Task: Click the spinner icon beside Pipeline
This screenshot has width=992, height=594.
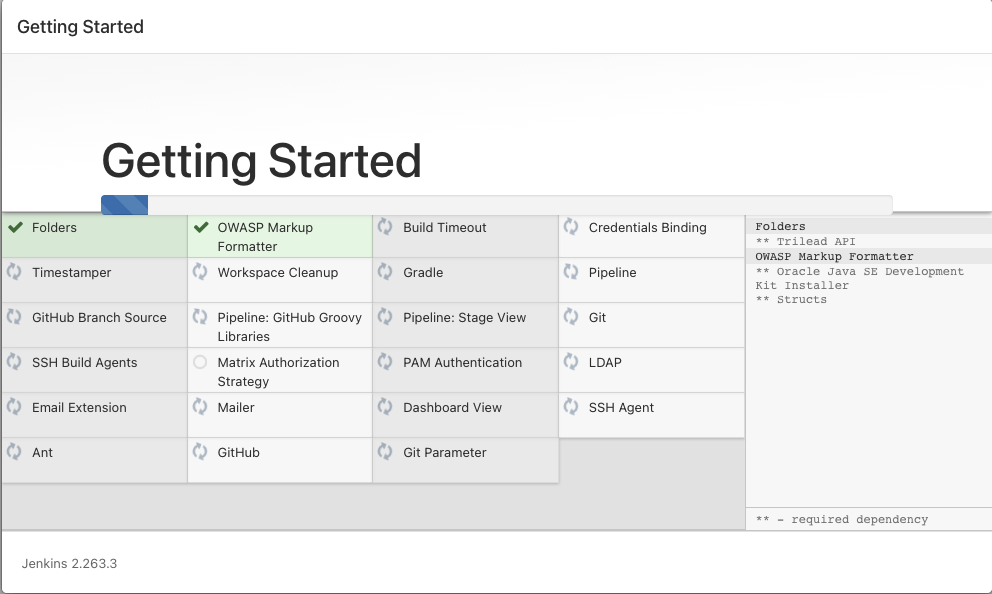Action: pos(571,271)
